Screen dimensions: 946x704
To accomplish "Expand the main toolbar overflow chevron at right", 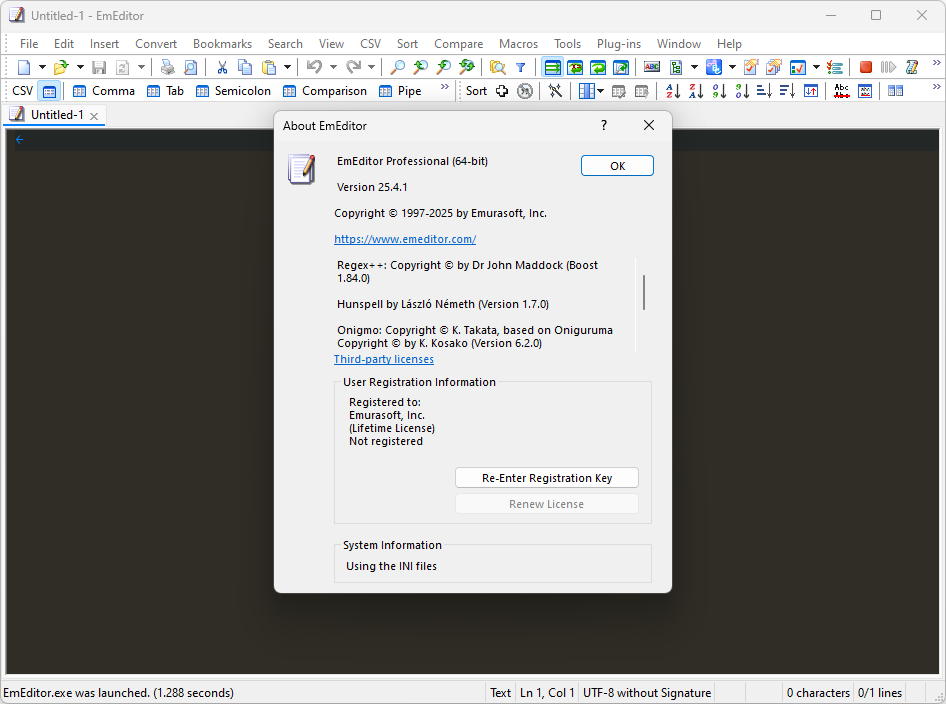I will click(936, 63).
